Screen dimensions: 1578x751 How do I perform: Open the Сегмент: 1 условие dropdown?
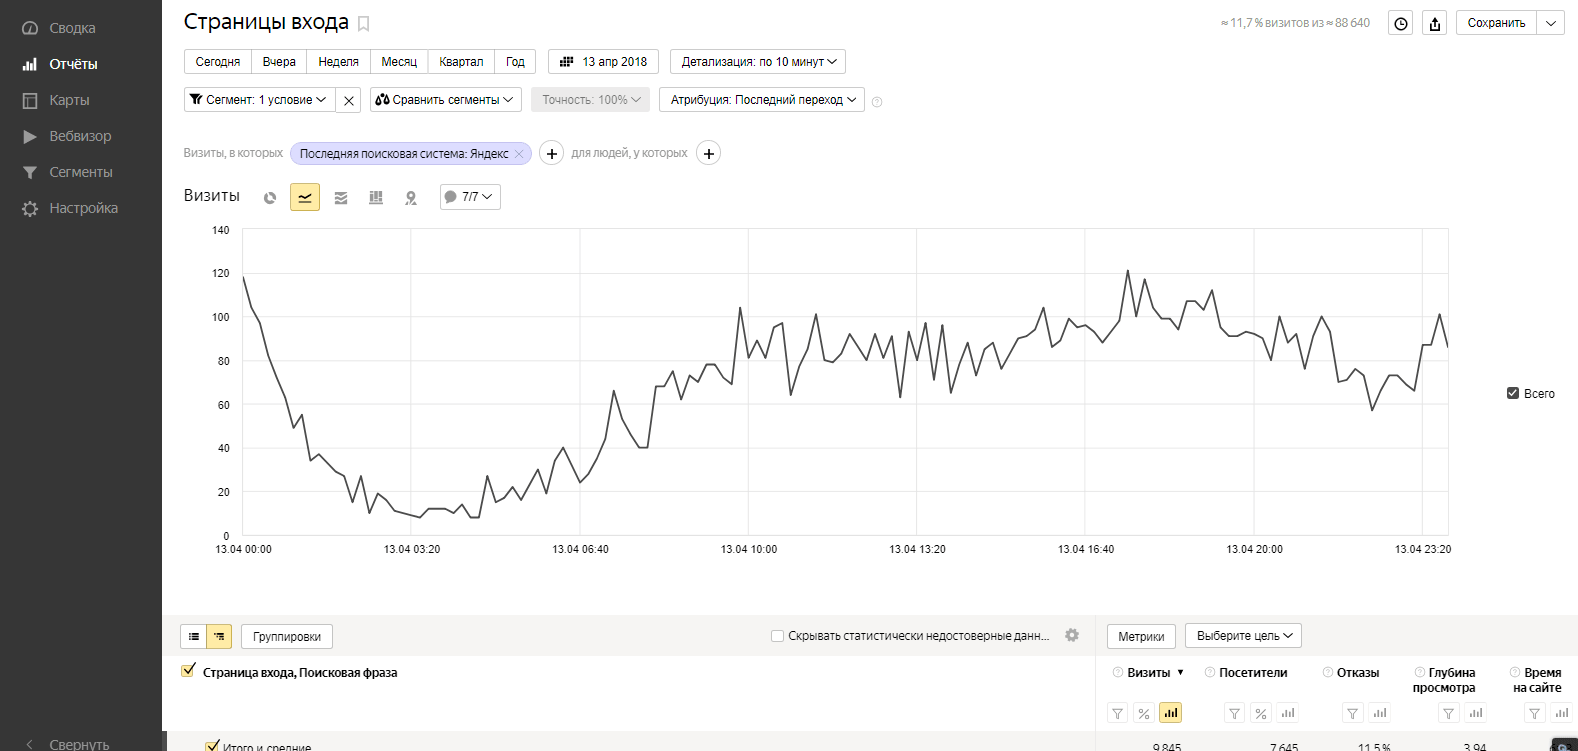pos(258,100)
